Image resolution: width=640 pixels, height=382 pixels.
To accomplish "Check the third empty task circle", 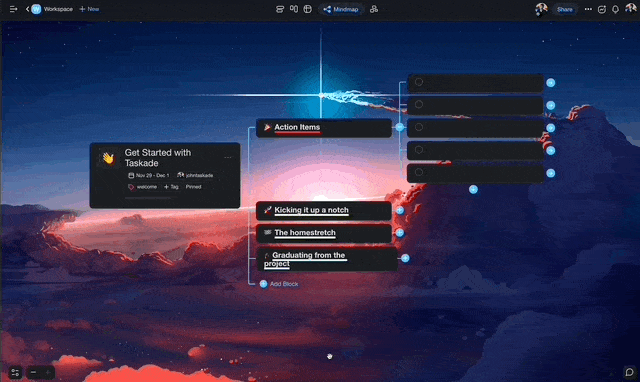I will (419, 127).
